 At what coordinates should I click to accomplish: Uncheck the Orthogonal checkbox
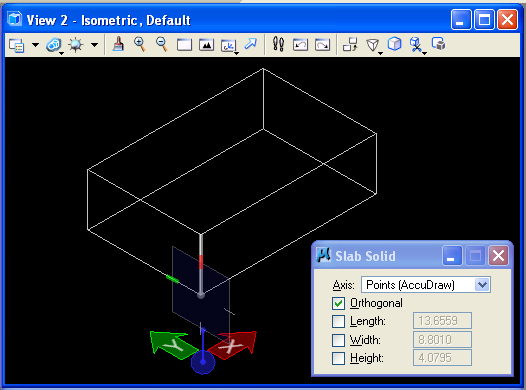click(x=338, y=303)
